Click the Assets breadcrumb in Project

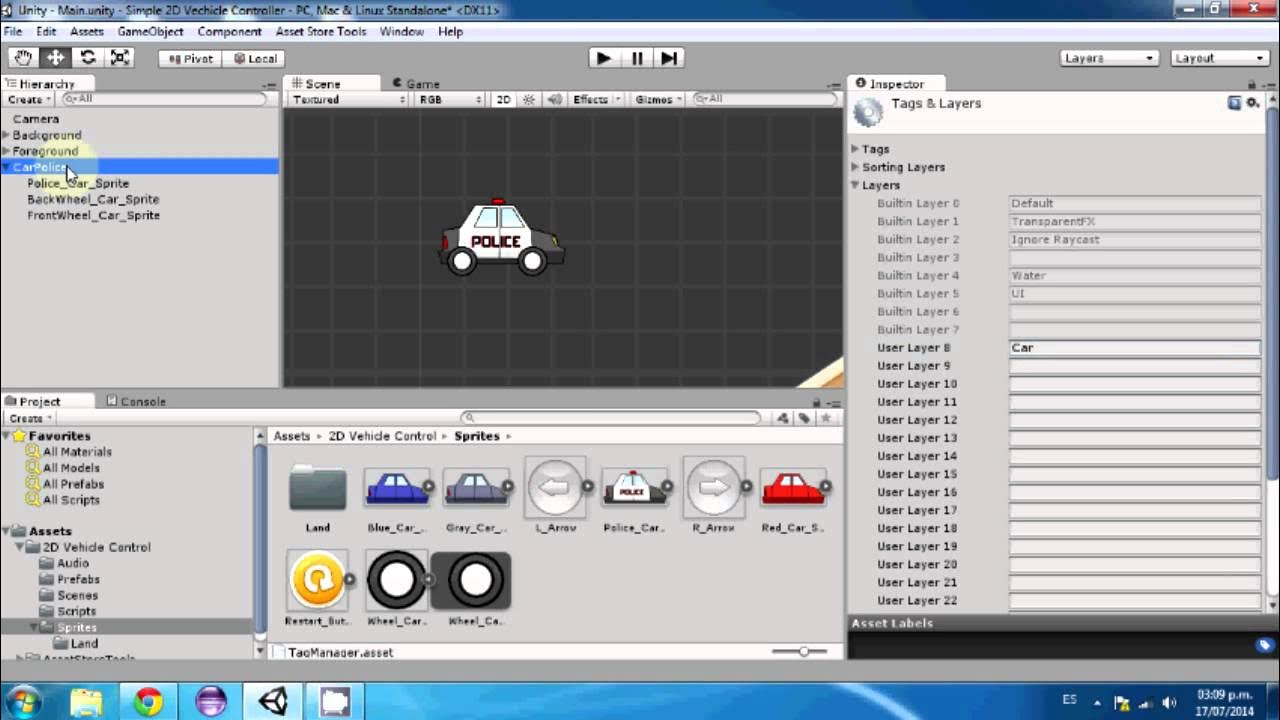[292, 436]
